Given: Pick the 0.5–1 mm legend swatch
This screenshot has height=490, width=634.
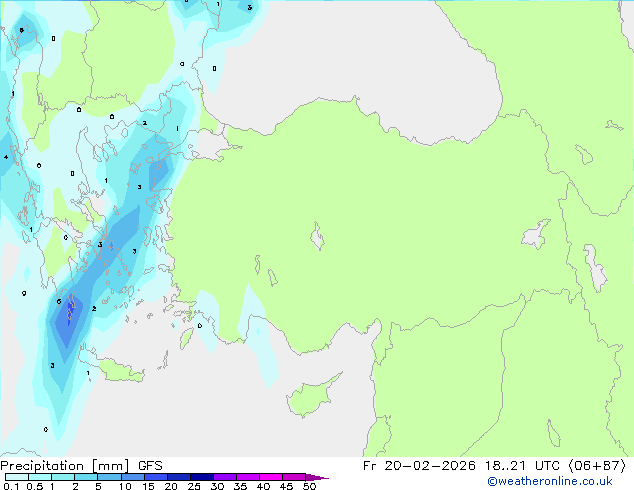Looking at the screenshot, I should pos(40,477).
